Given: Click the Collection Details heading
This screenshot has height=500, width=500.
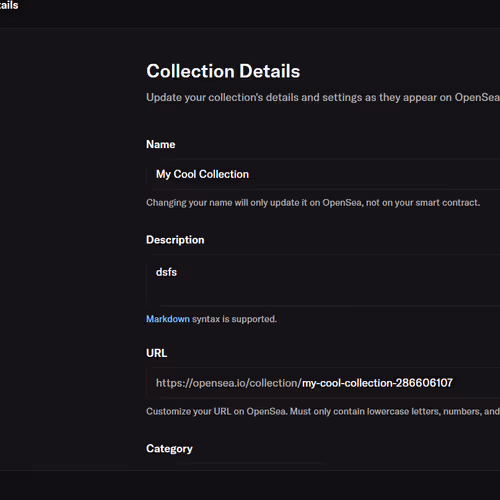Looking at the screenshot, I should click(223, 71).
